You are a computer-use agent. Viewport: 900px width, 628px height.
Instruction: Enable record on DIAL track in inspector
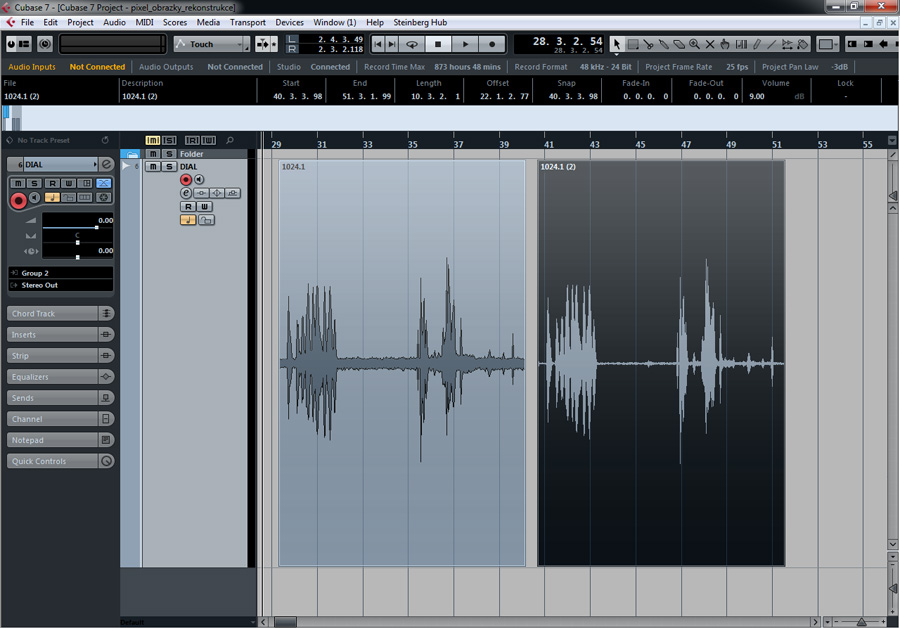[18, 200]
